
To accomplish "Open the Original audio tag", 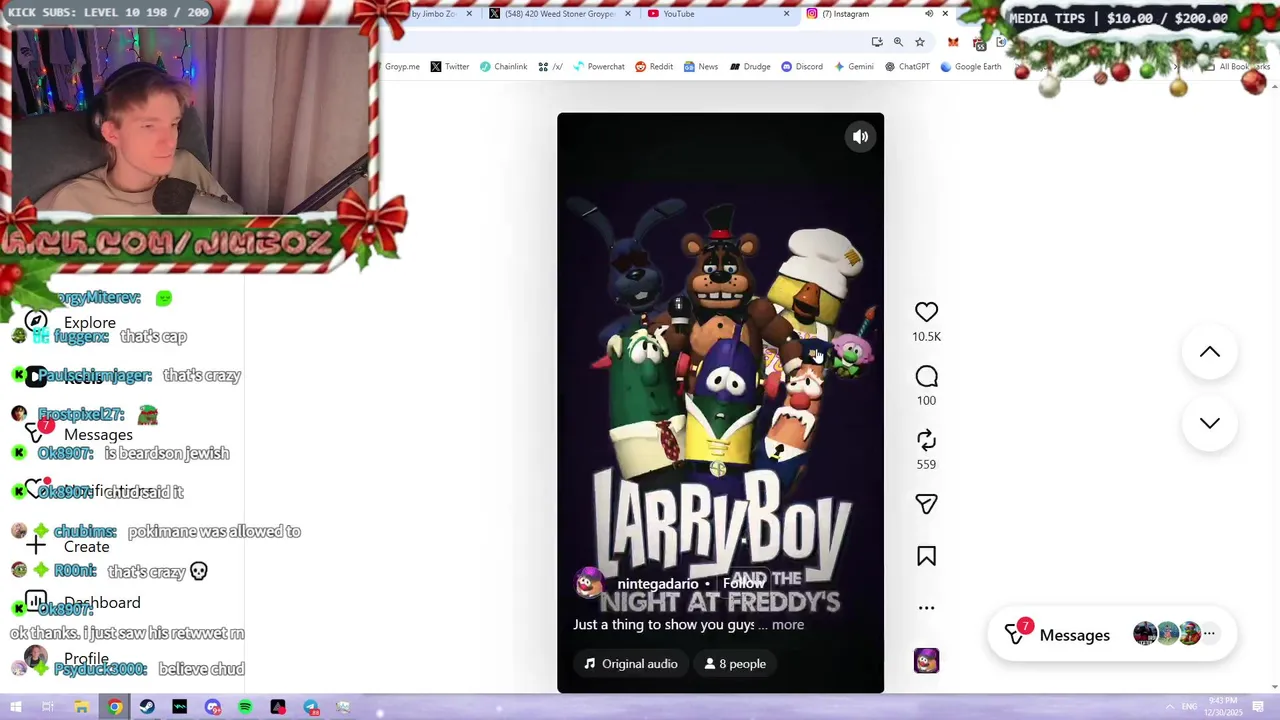I will click(x=631, y=664).
